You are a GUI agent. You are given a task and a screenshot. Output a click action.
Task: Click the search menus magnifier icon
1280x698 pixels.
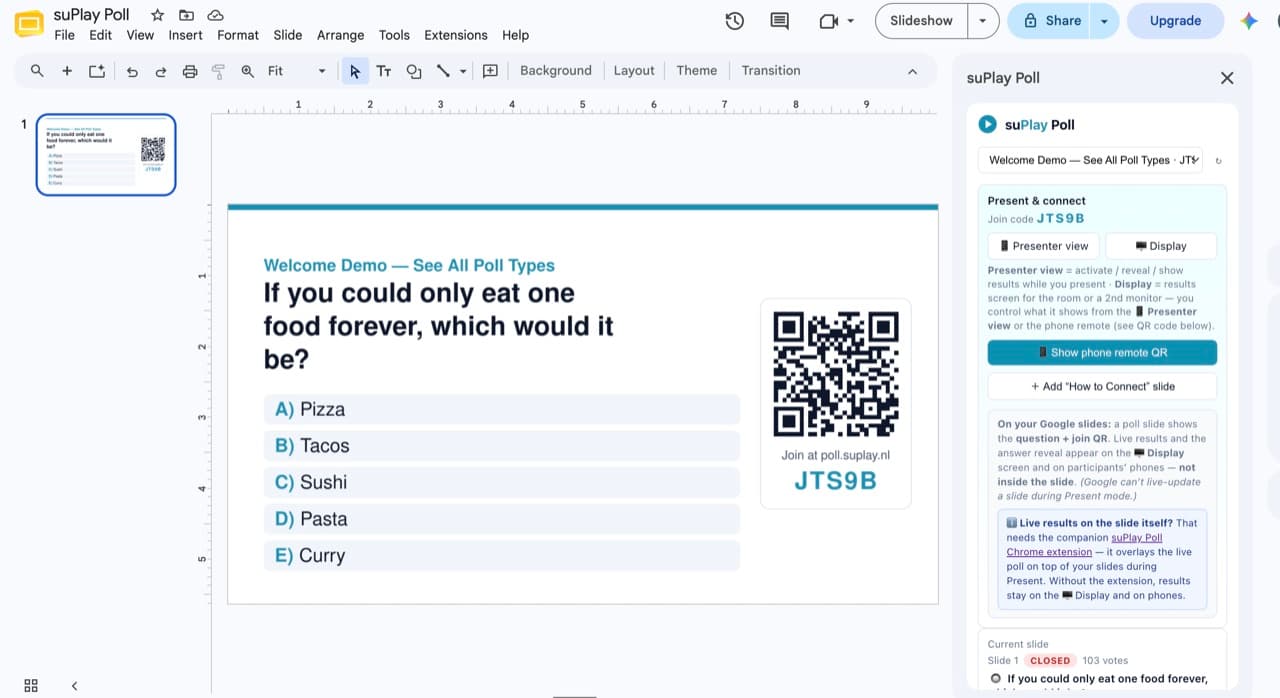37,71
